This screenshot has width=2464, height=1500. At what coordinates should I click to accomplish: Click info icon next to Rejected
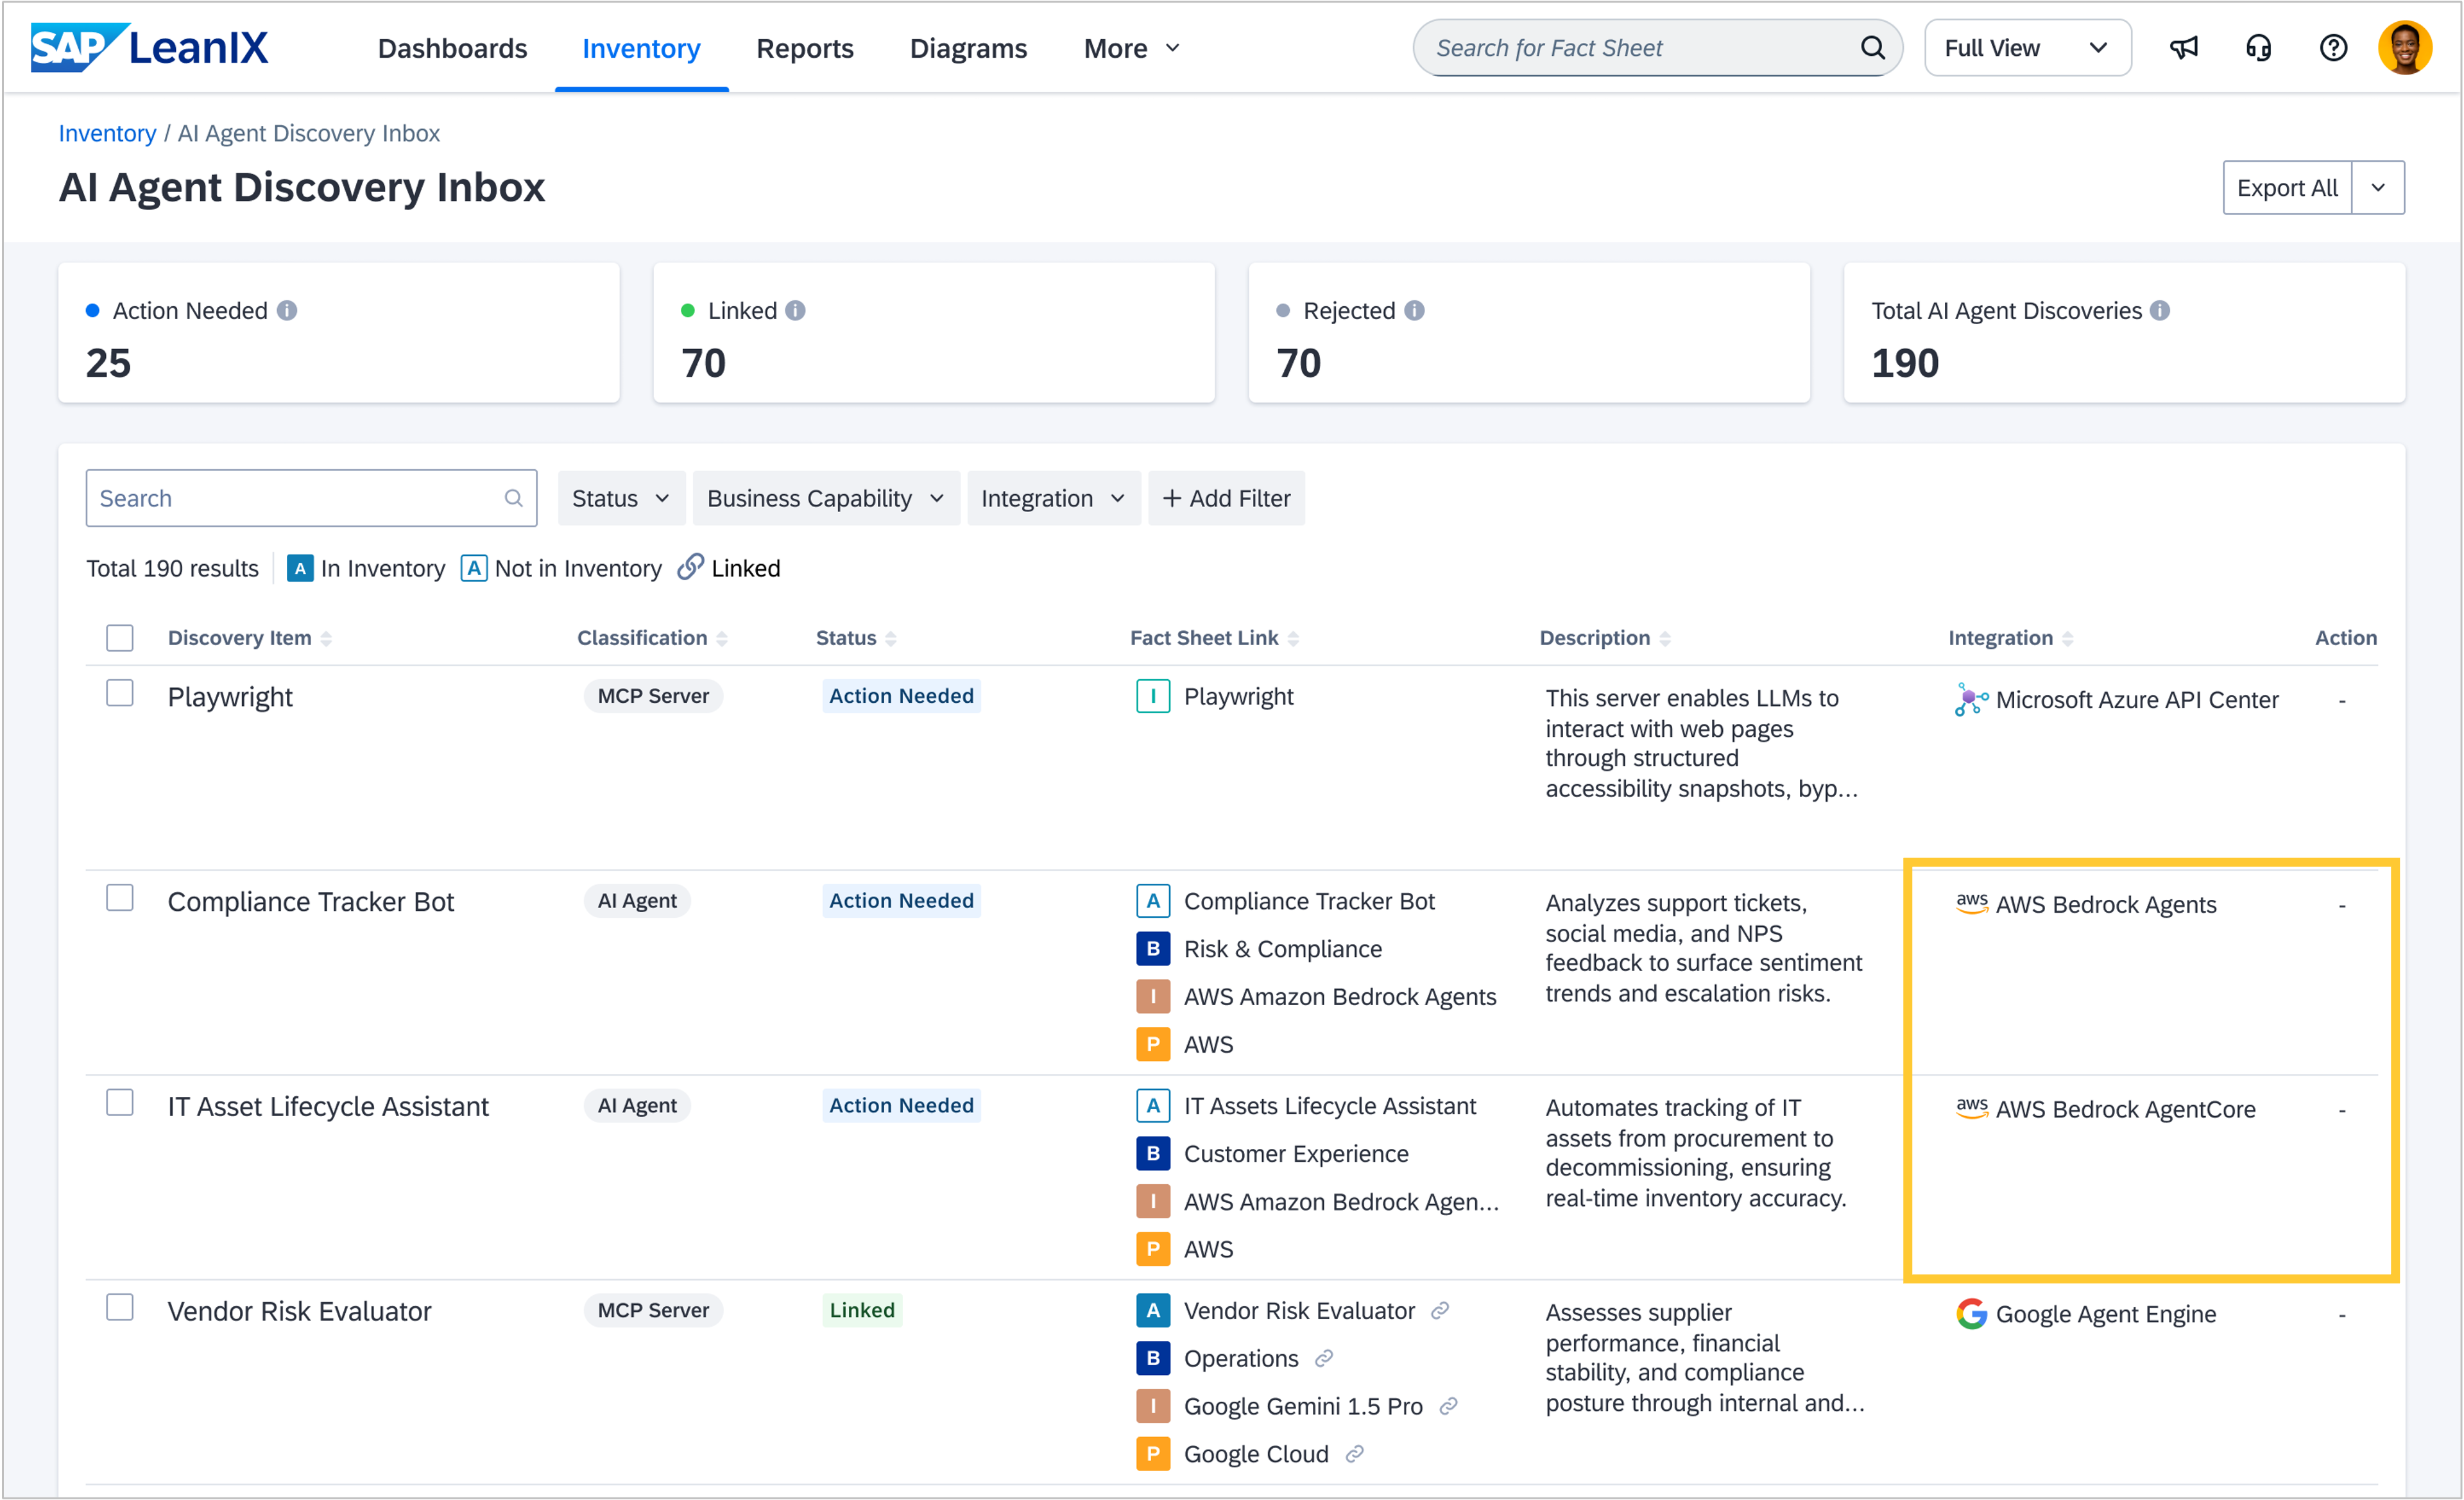(x=1414, y=311)
